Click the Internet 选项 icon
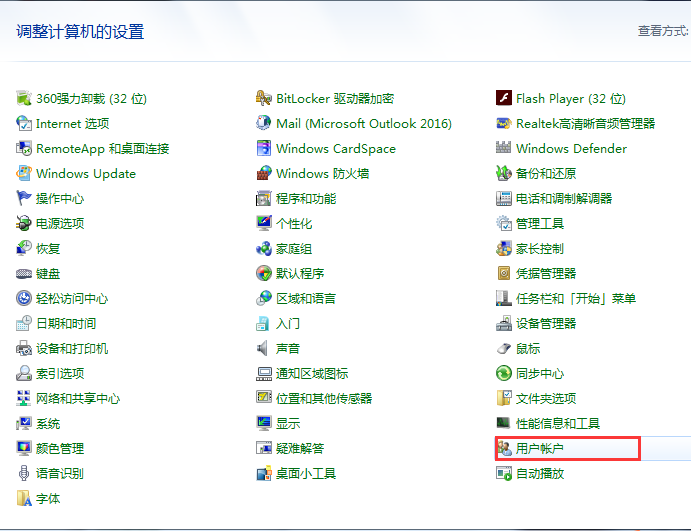This screenshot has height=531, width=691. (24, 123)
